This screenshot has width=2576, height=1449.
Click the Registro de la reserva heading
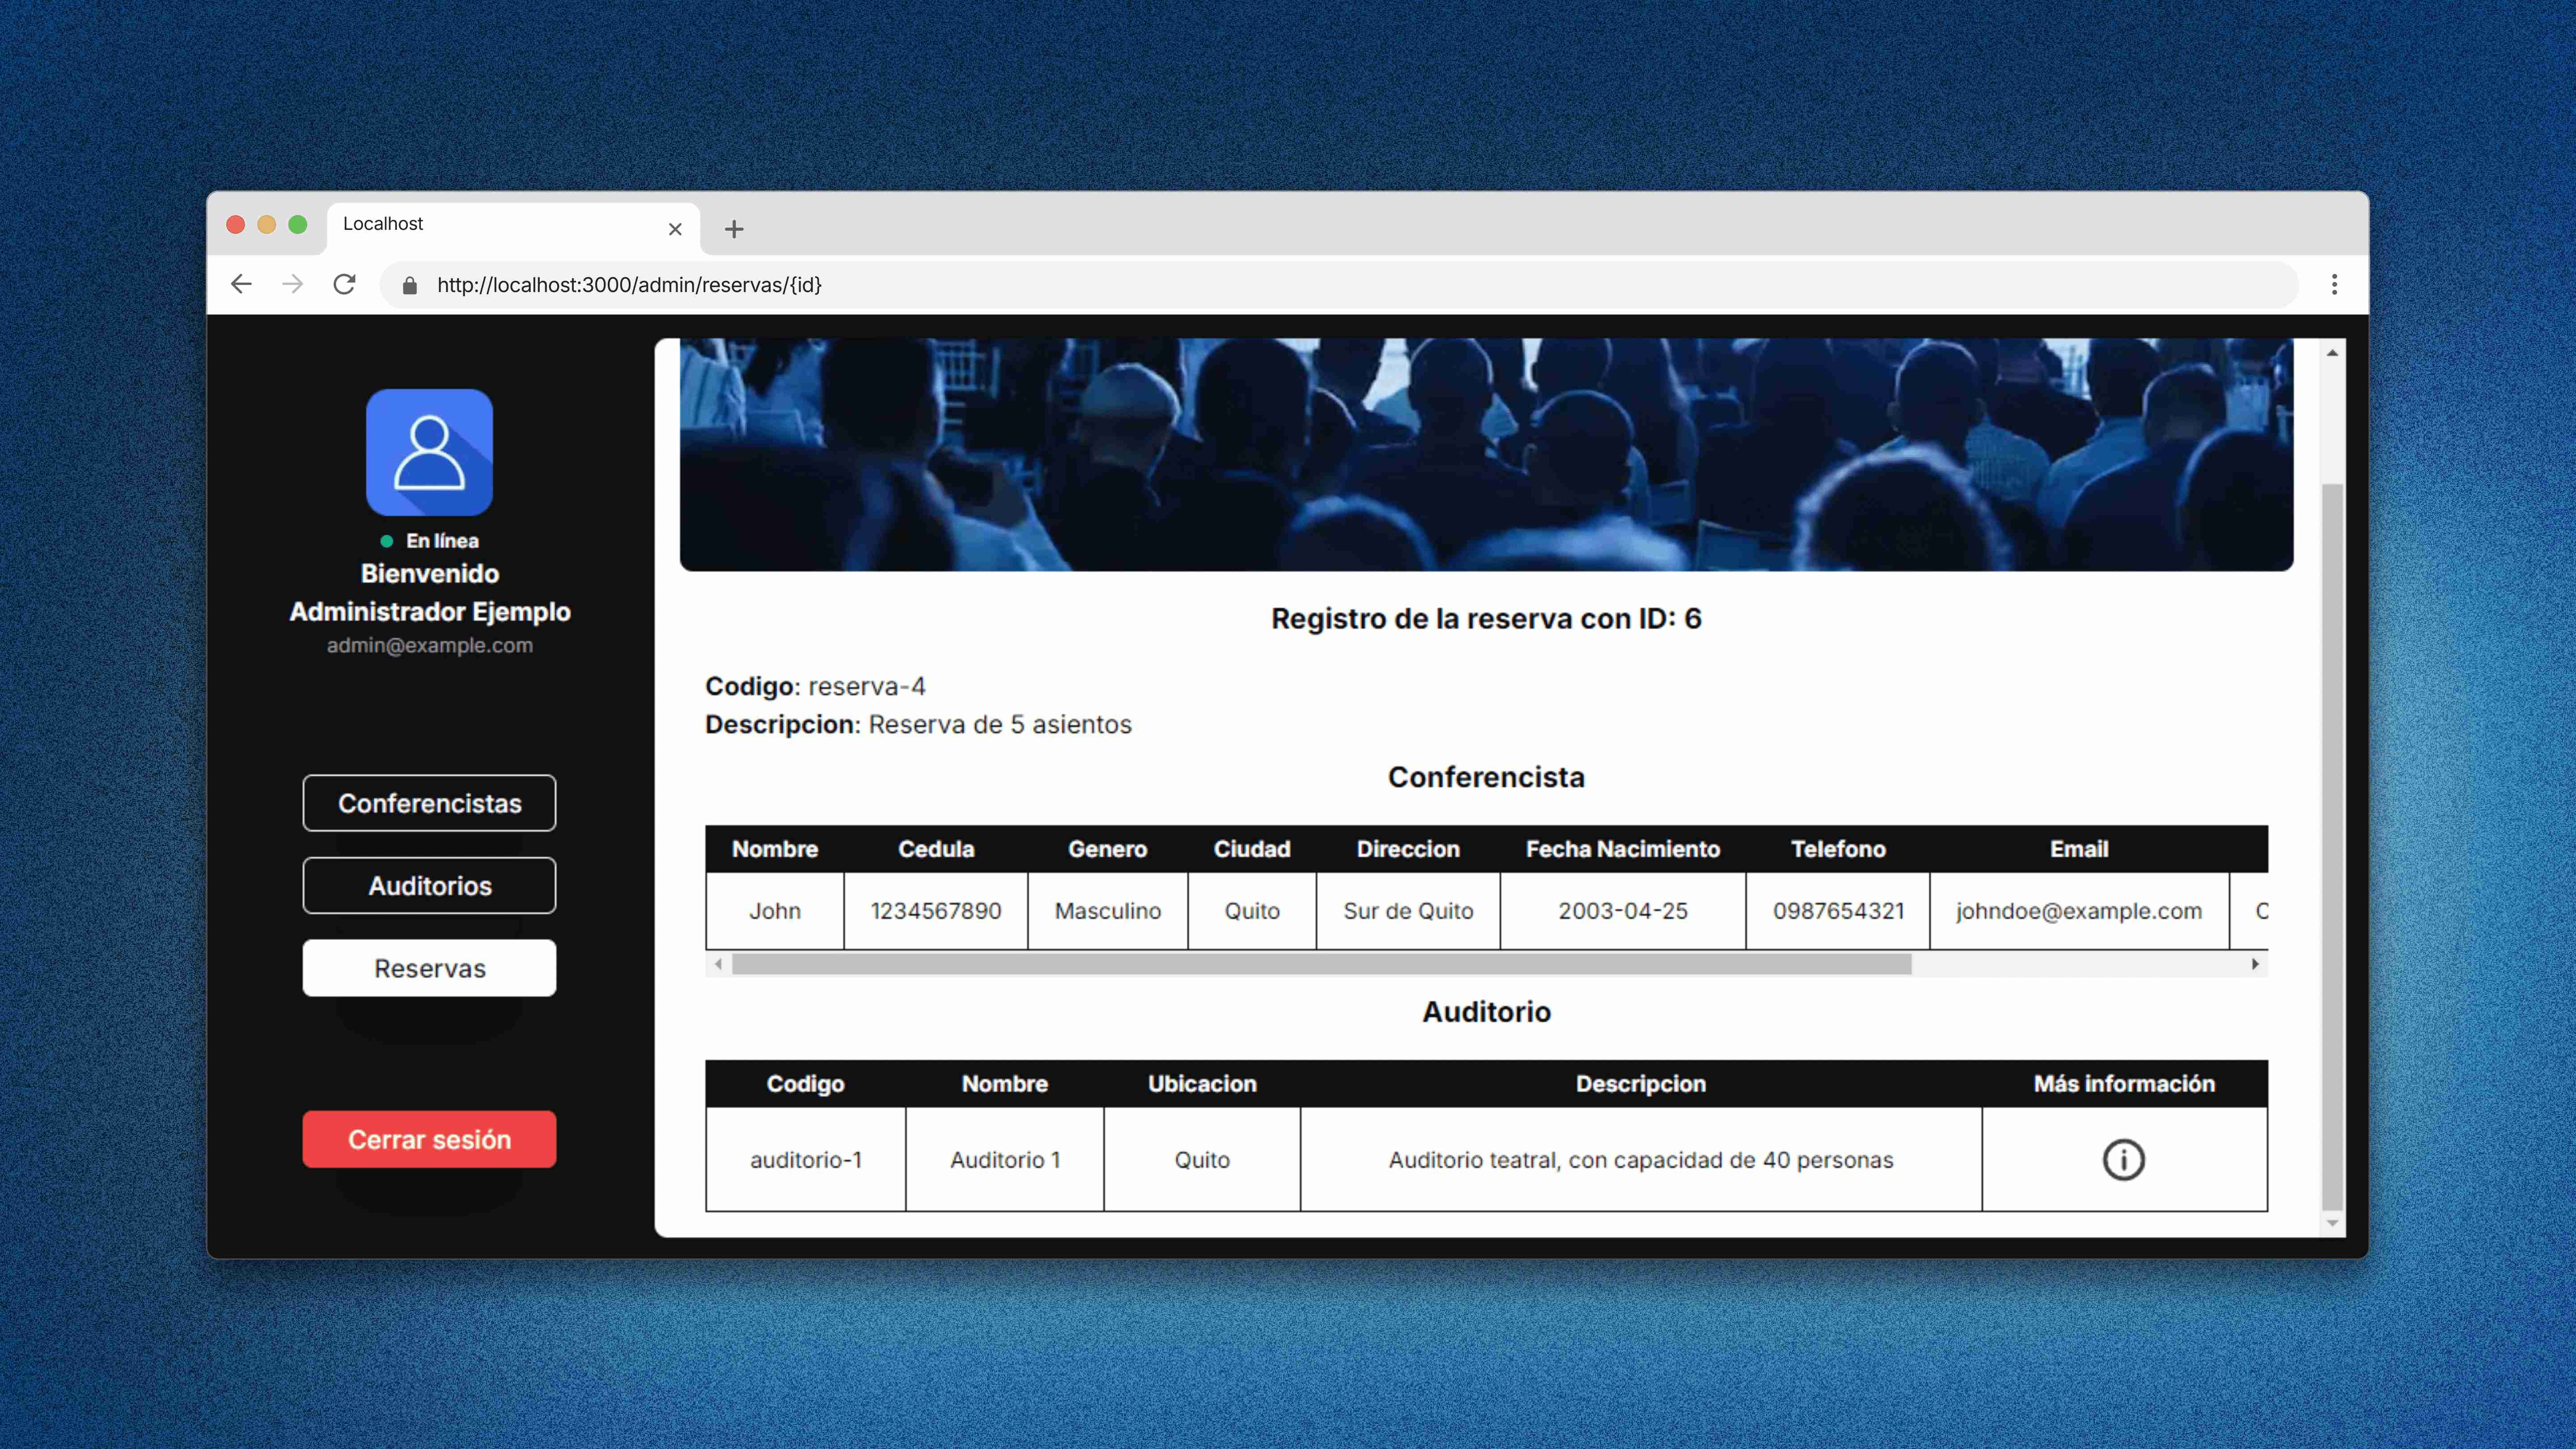click(1486, 619)
